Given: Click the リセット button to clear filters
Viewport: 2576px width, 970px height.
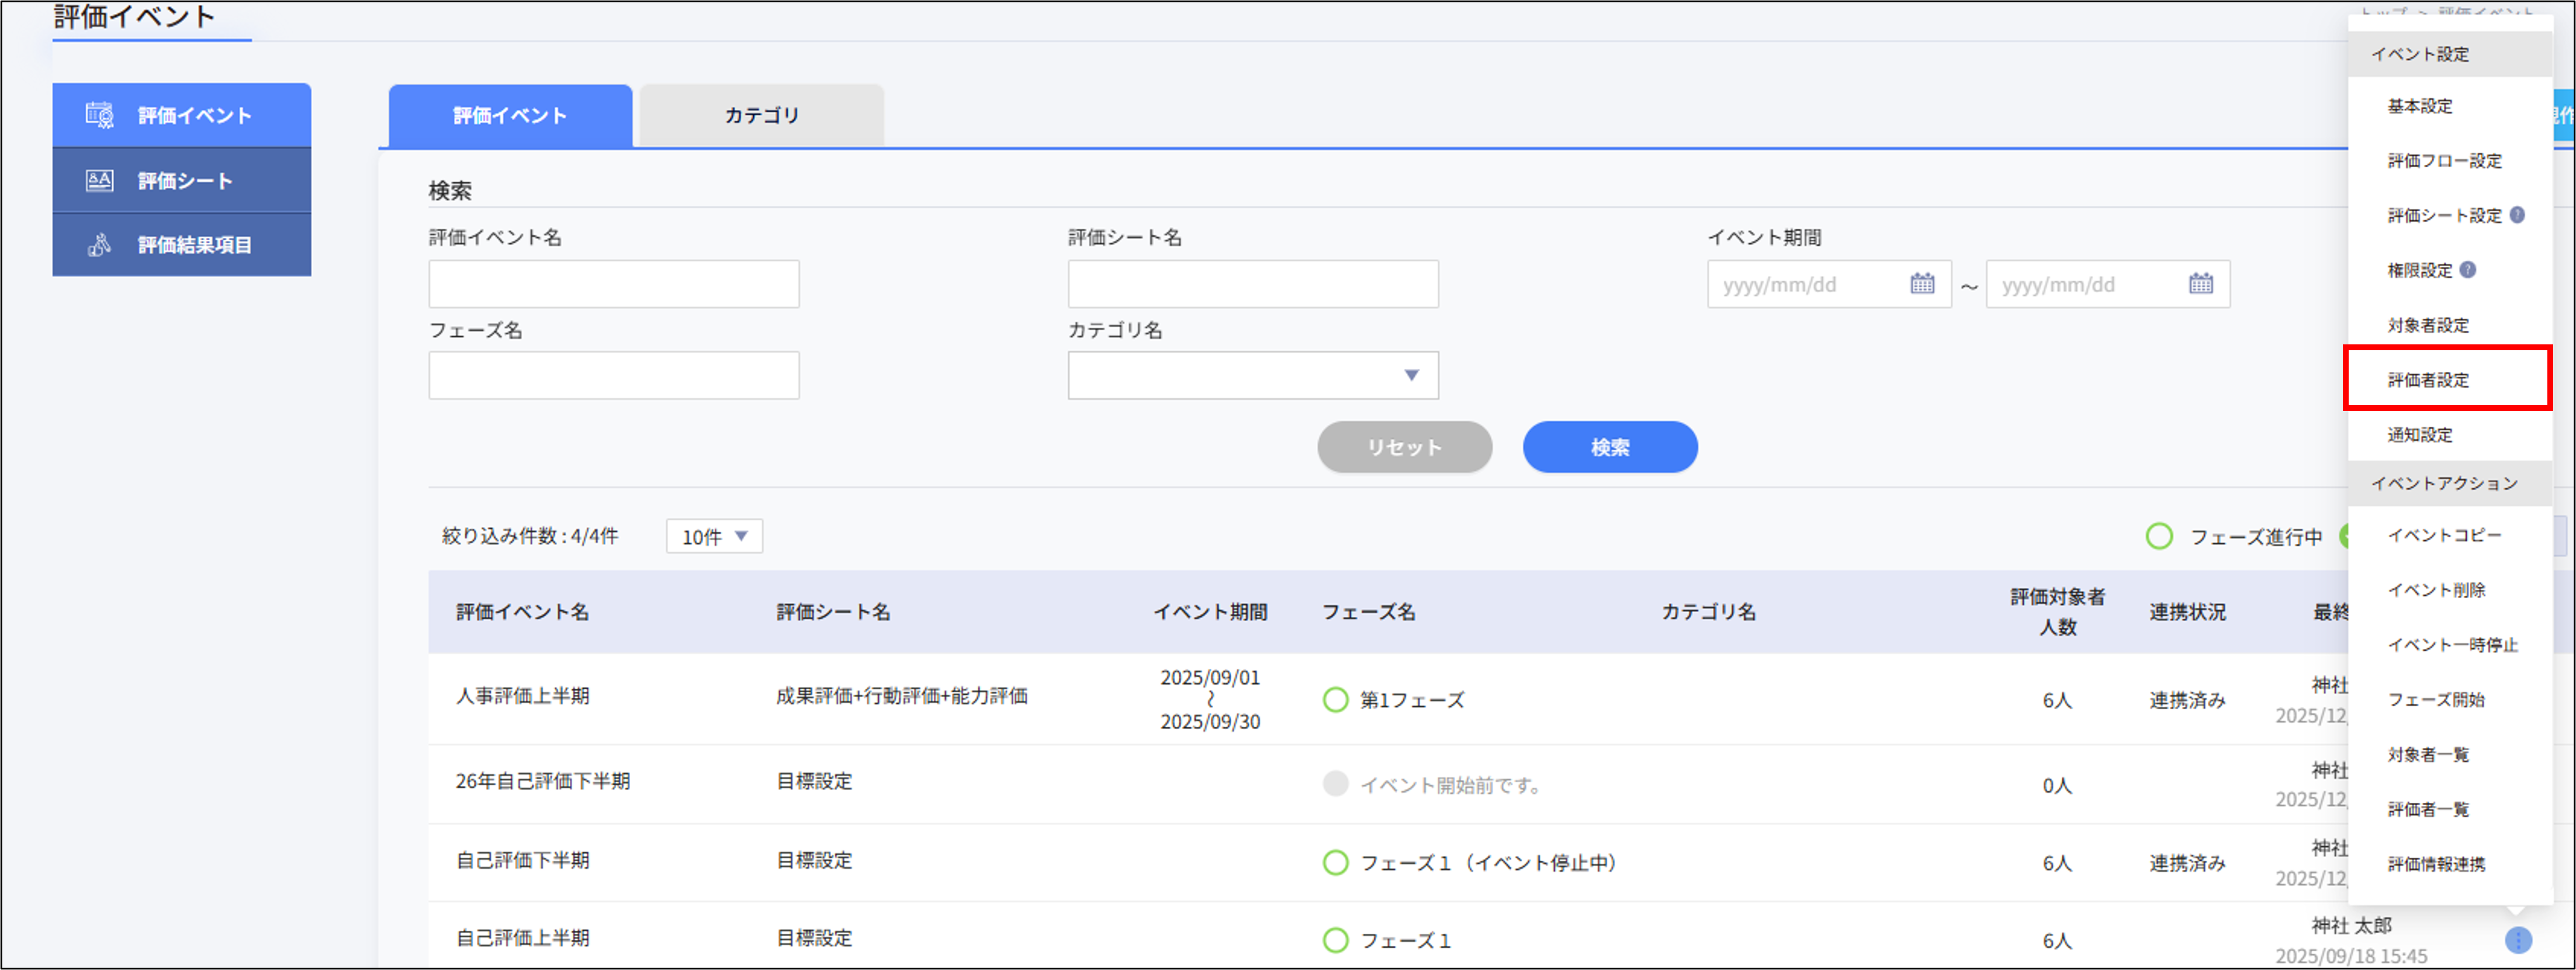Looking at the screenshot, I should point(1404,447).
